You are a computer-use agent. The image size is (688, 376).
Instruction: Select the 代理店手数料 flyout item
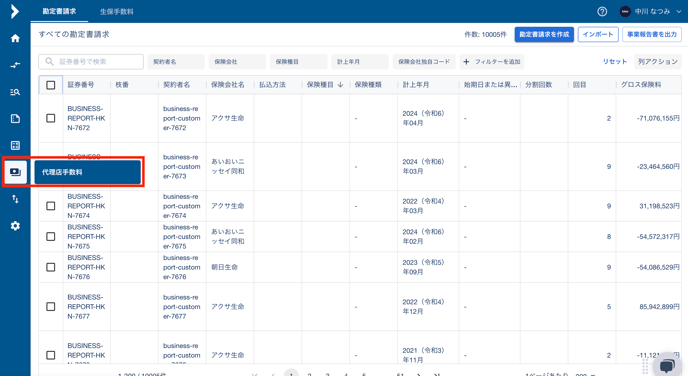click(x=88, y=172)
